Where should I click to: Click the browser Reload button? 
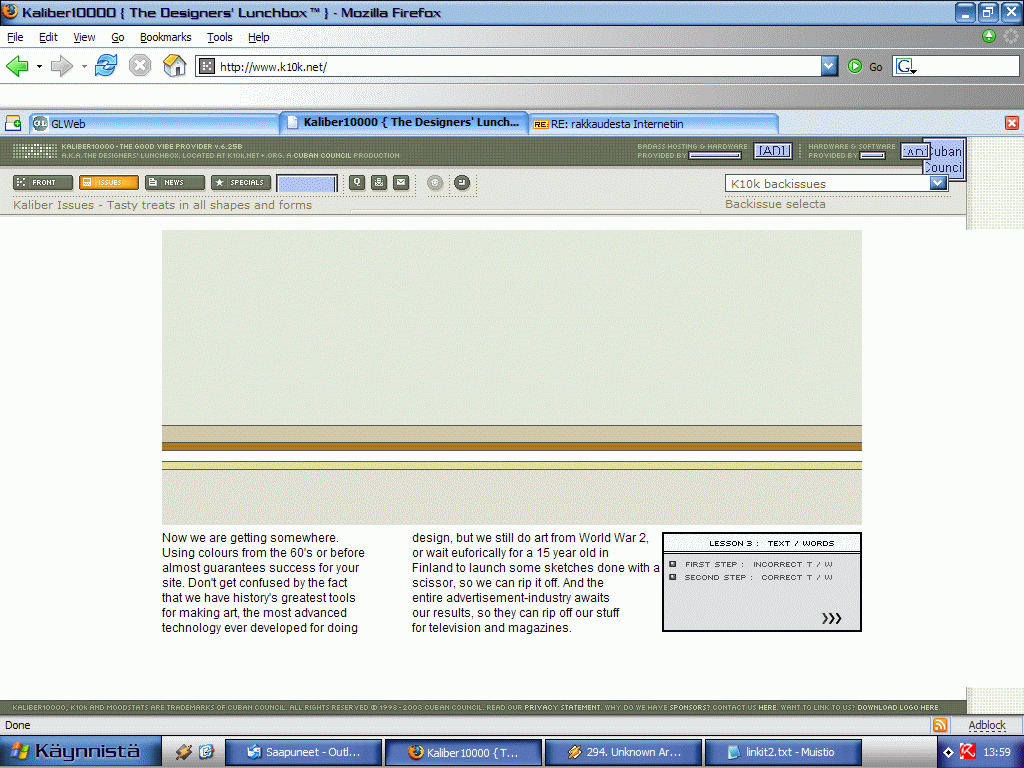point(106,66)
